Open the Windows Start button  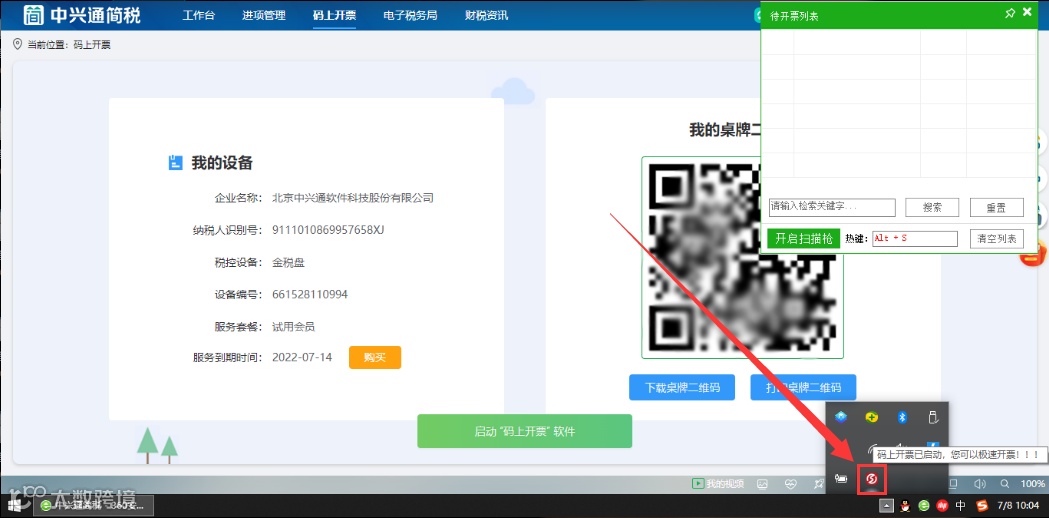pyautogui.click(x=15, y=505)
